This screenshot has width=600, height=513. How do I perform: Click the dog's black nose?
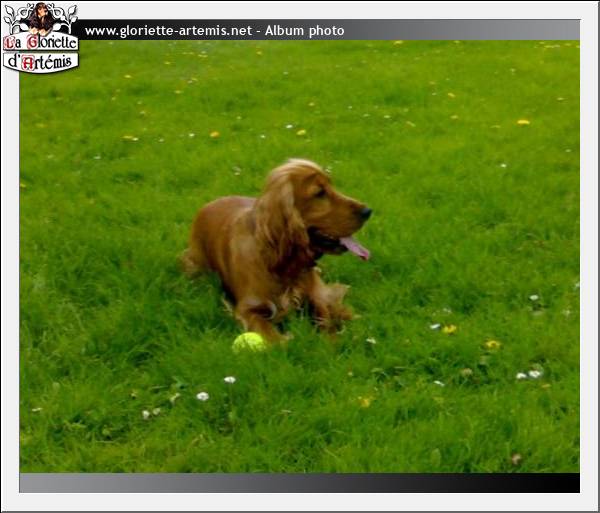(x=366, y=212)
